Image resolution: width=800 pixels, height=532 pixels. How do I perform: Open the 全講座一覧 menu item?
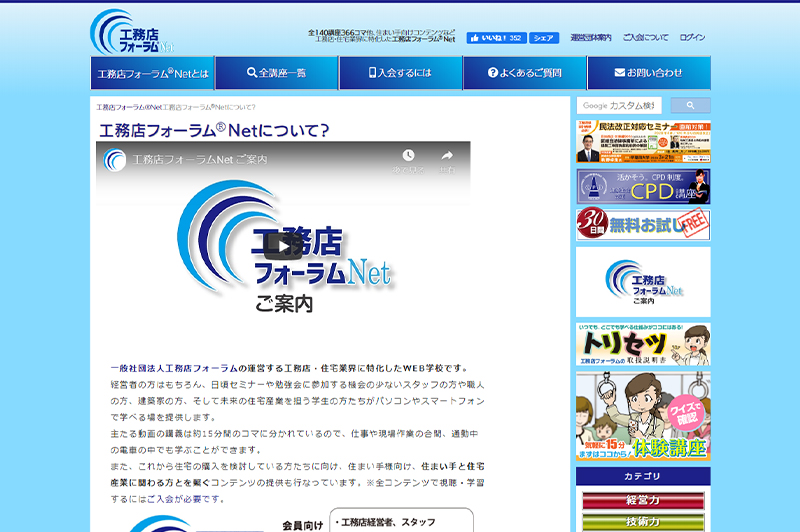click(277, 73)
